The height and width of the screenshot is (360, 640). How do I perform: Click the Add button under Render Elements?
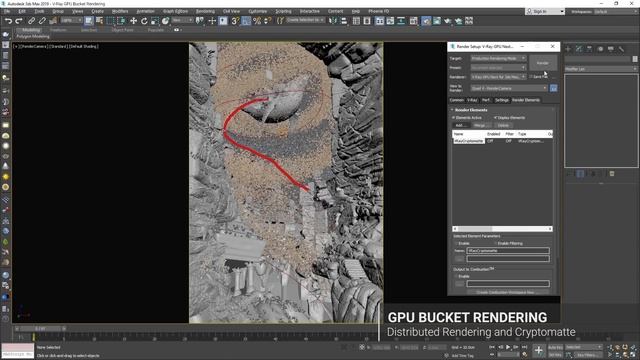[x=460, y=125]
